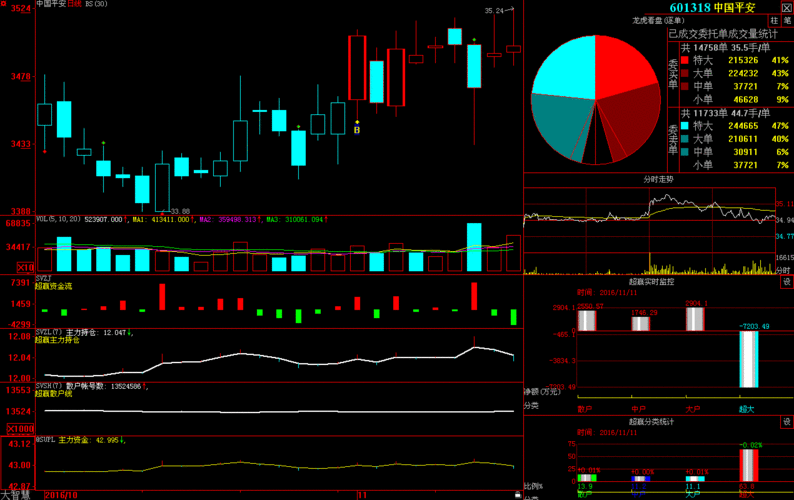
Task: Click the 超赢分类统计 panel title
Action: [x=651, y=421]
